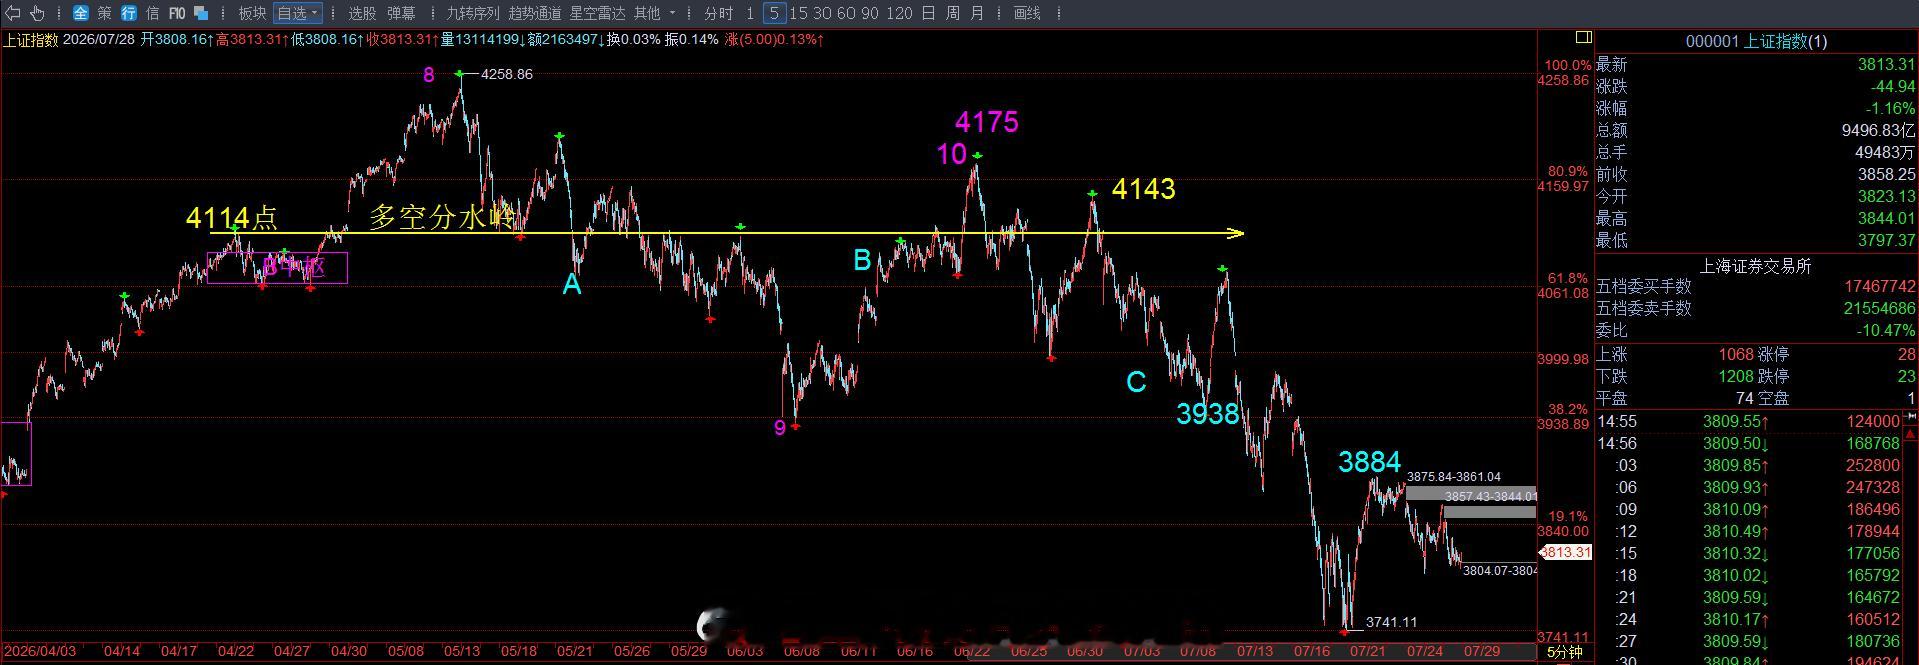Click 最低 value 3797.37

coord(1886,240)
